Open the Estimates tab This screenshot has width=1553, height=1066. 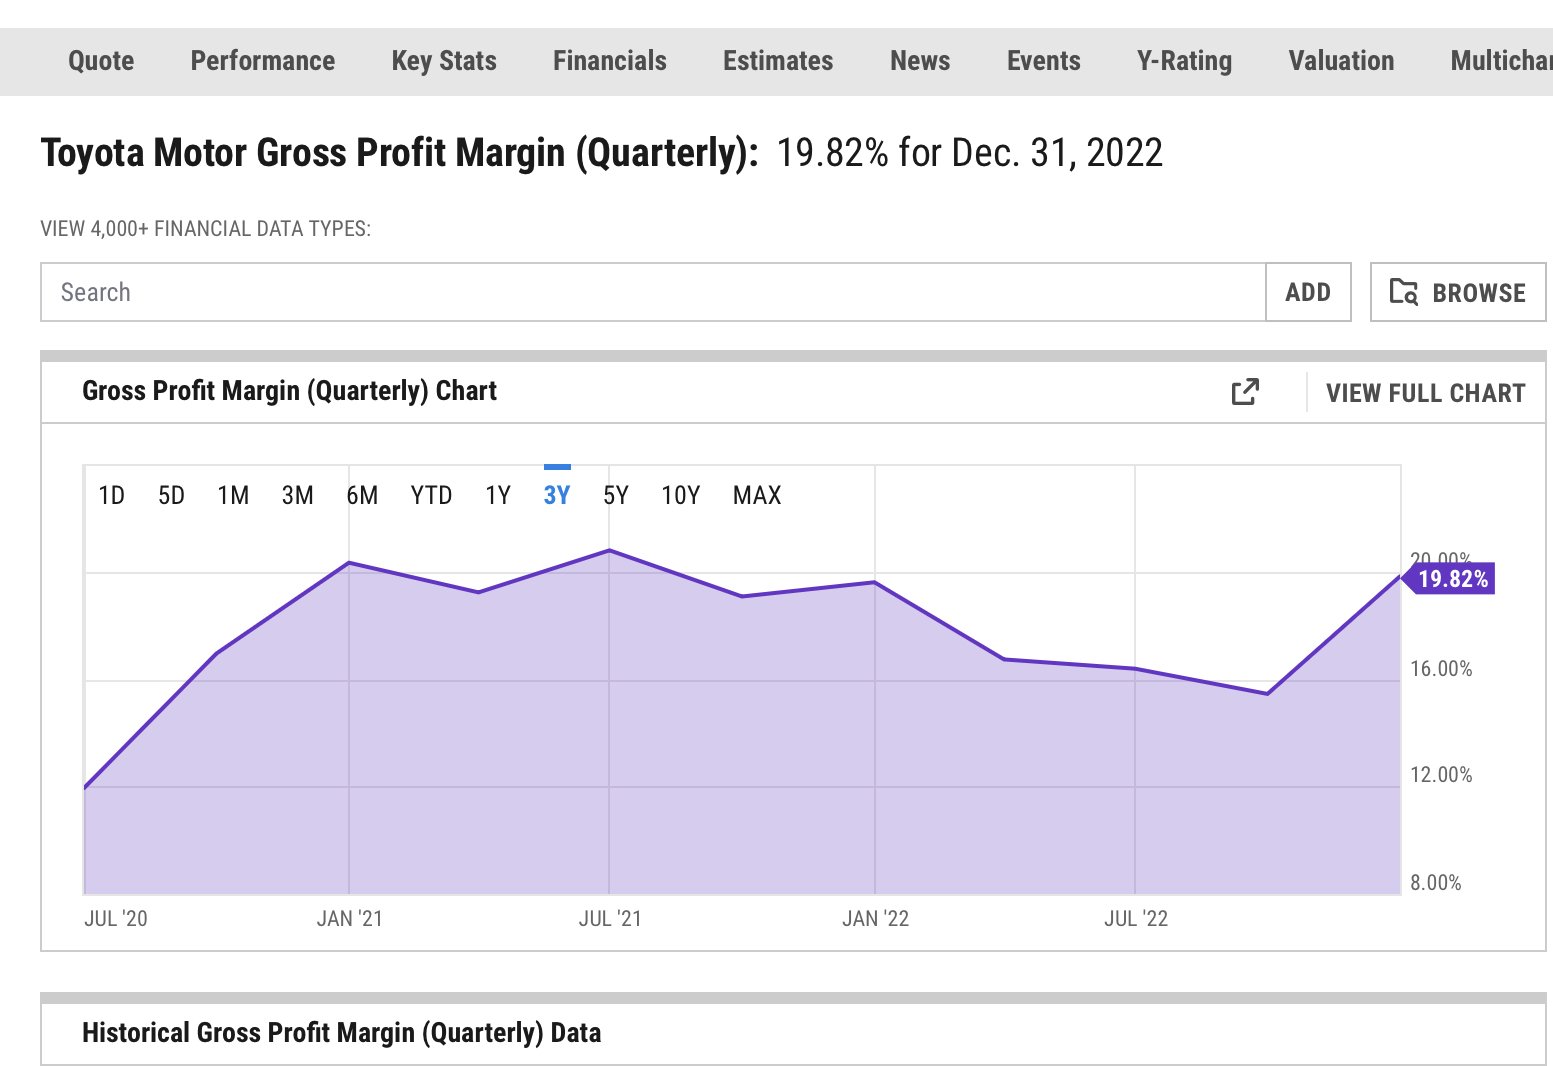[778, 61]
